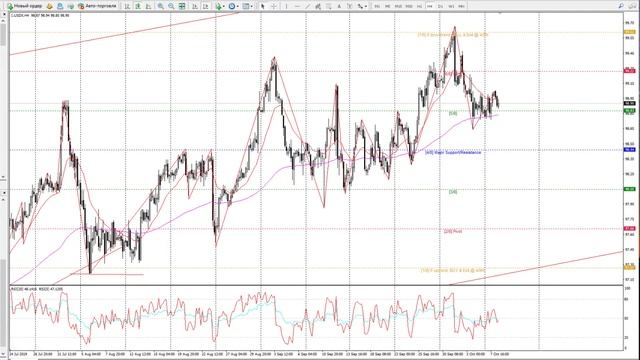Switch to the M30 timeframe
The height and width of the screenshot is (360, 640).
click(409, 6)
